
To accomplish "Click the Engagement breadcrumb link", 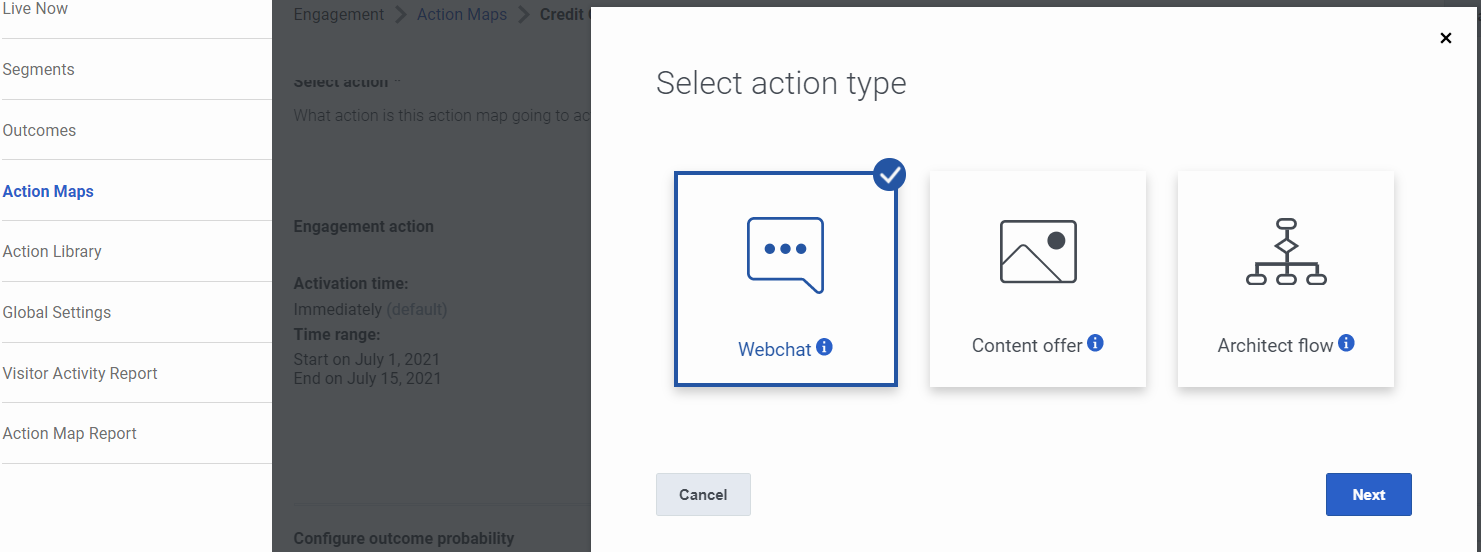I will pyautogui.click(x=339, y=15).
